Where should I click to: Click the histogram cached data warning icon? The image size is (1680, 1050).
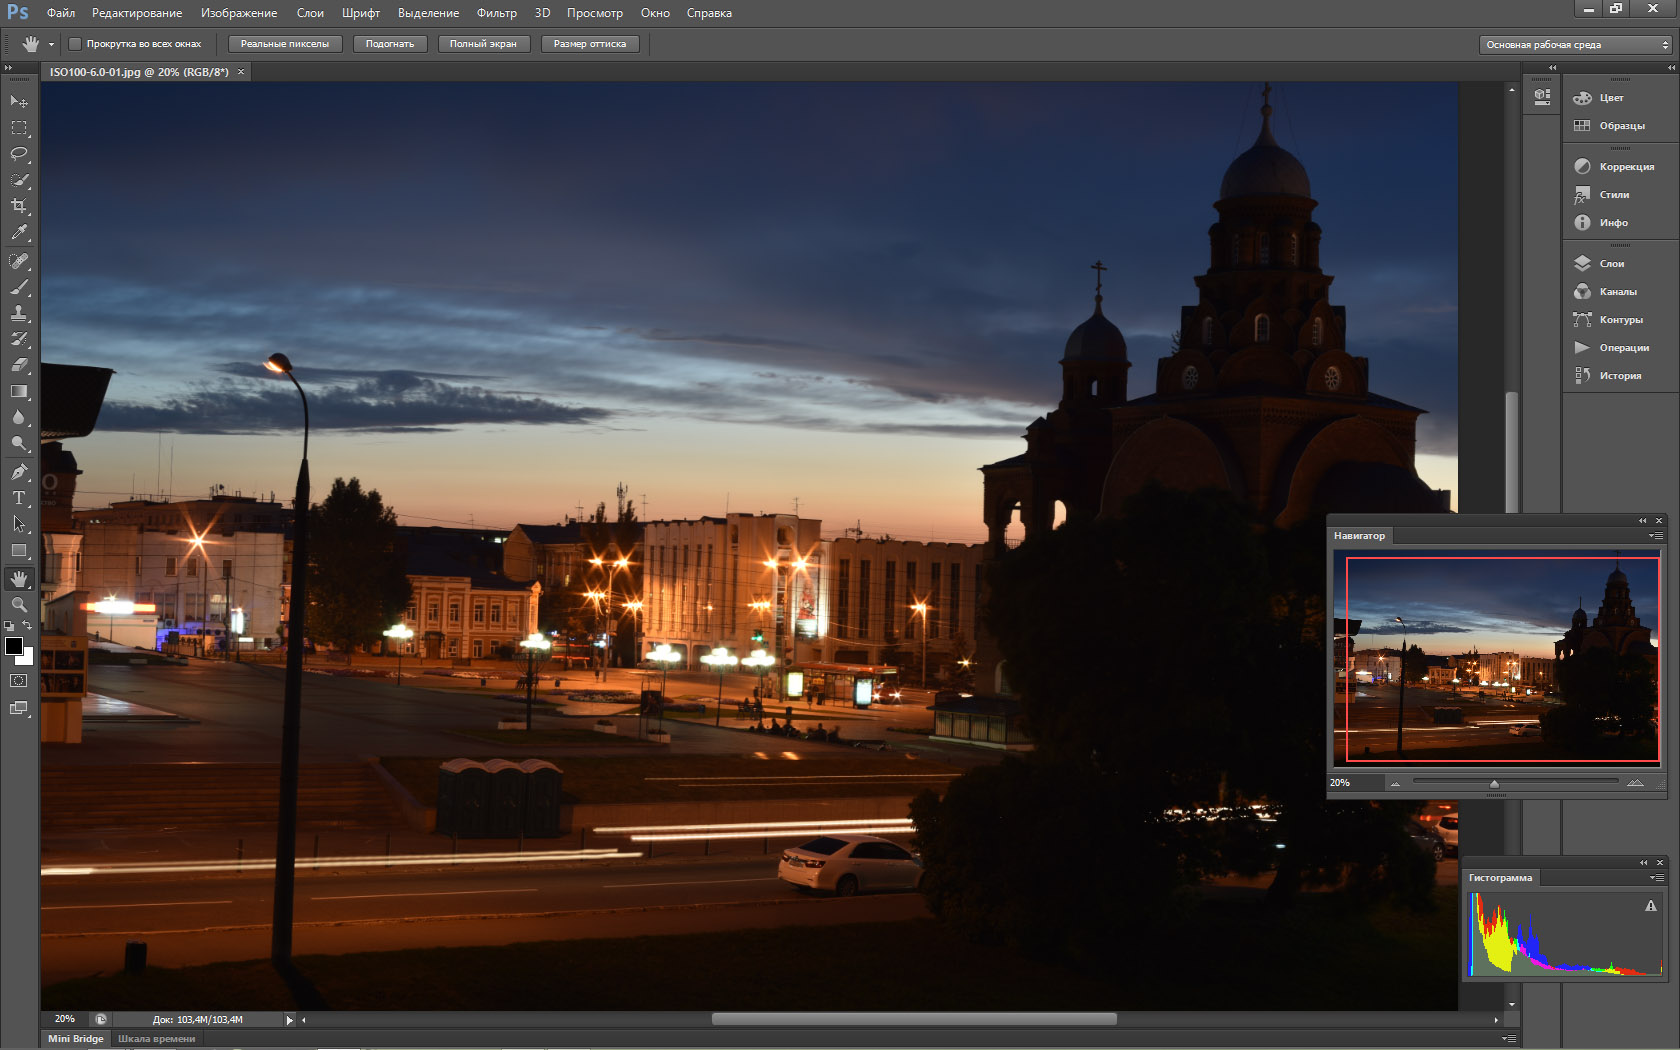tap(1650, 906)
